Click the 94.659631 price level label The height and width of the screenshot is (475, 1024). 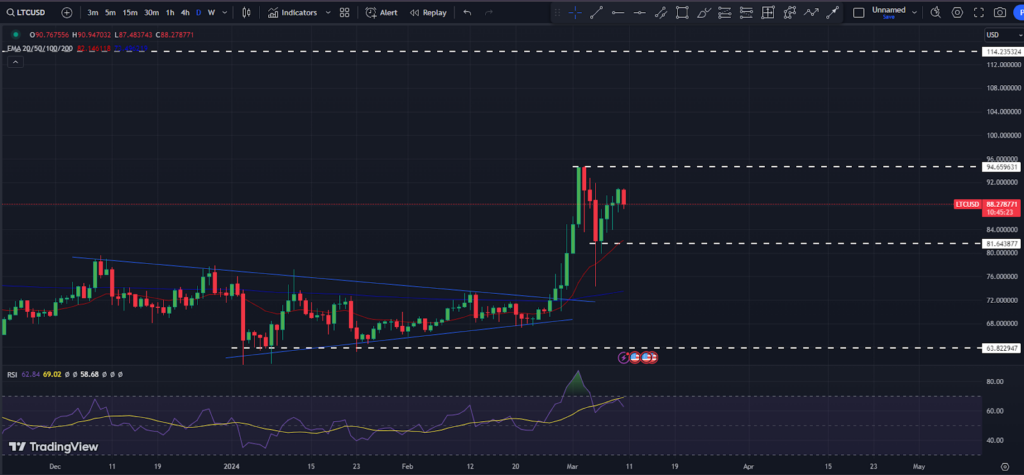point(1002,167)
